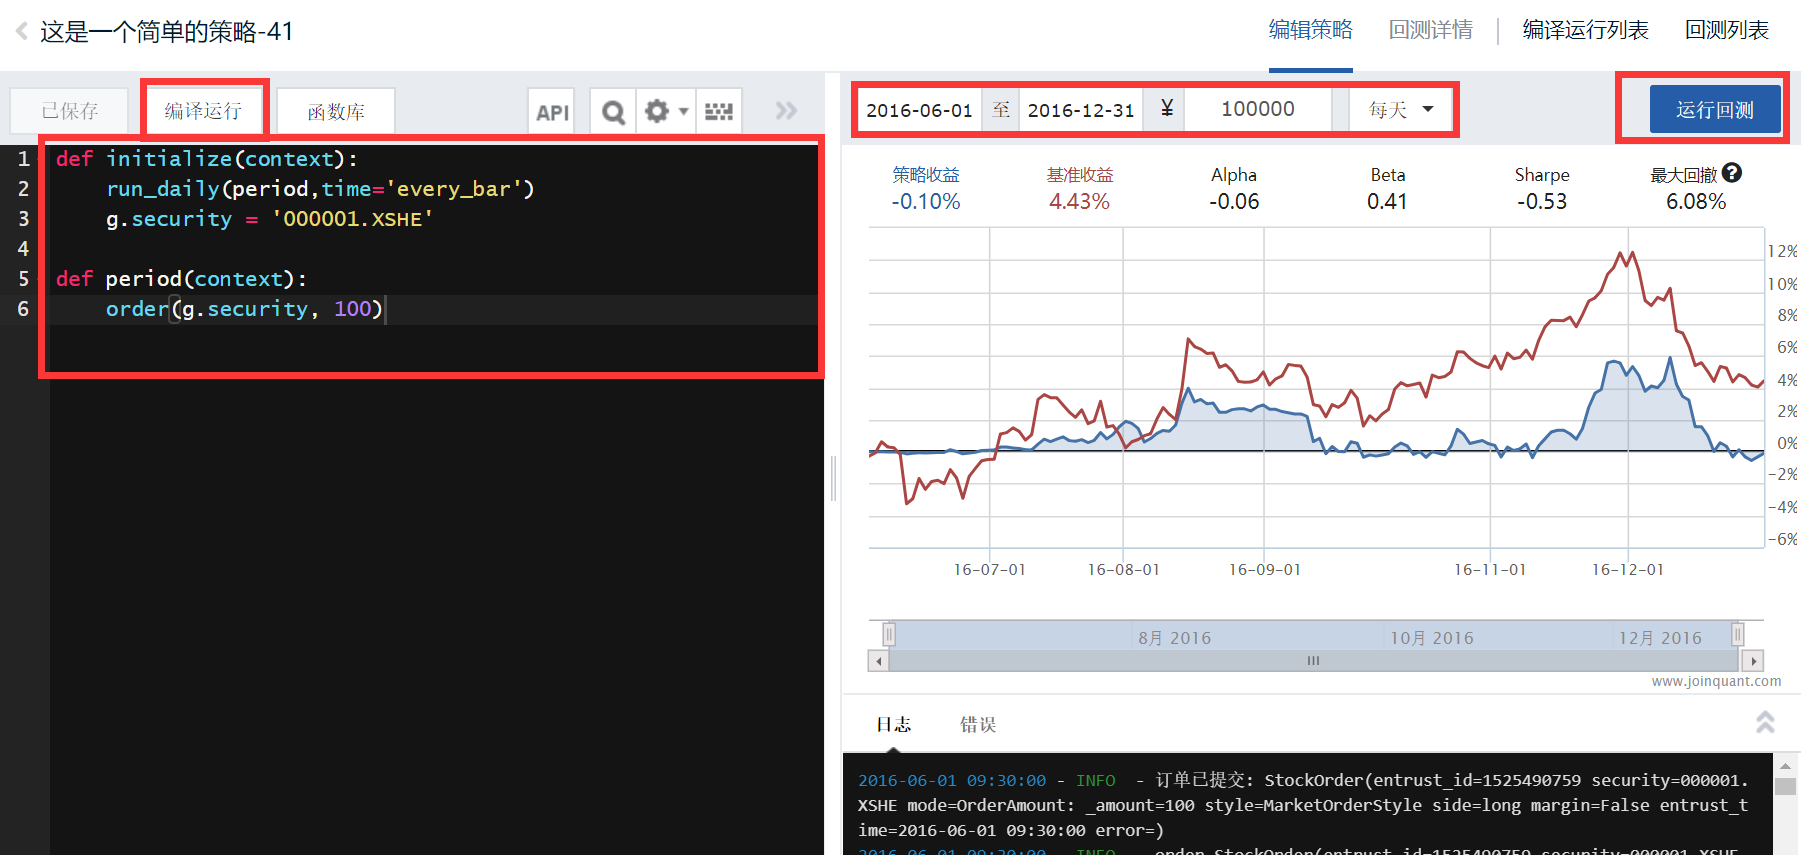Click the 10月 2016 navigator label
The width and height of the screenshot is (1801, 855).
click(x=1432, y=638)
